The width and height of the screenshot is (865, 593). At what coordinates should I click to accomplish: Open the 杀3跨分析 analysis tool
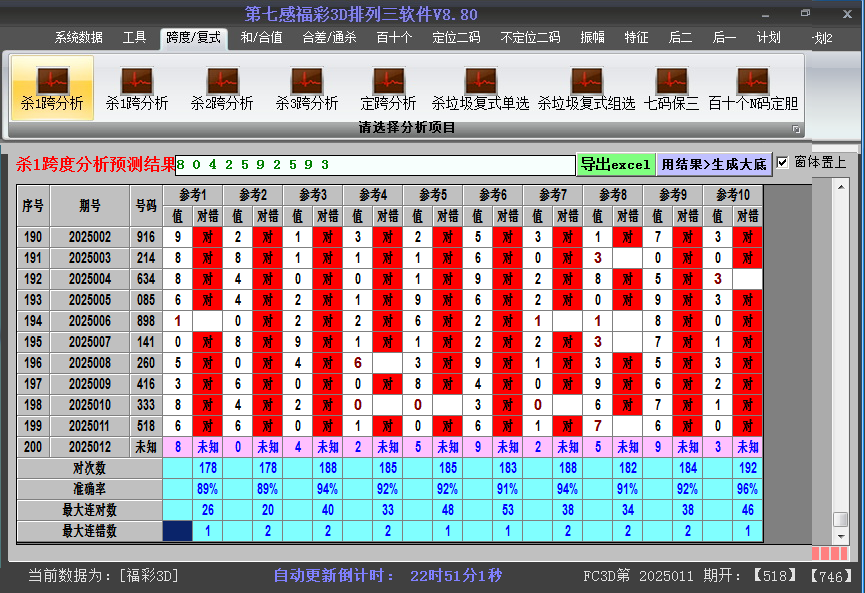click(x=307, y=88)
